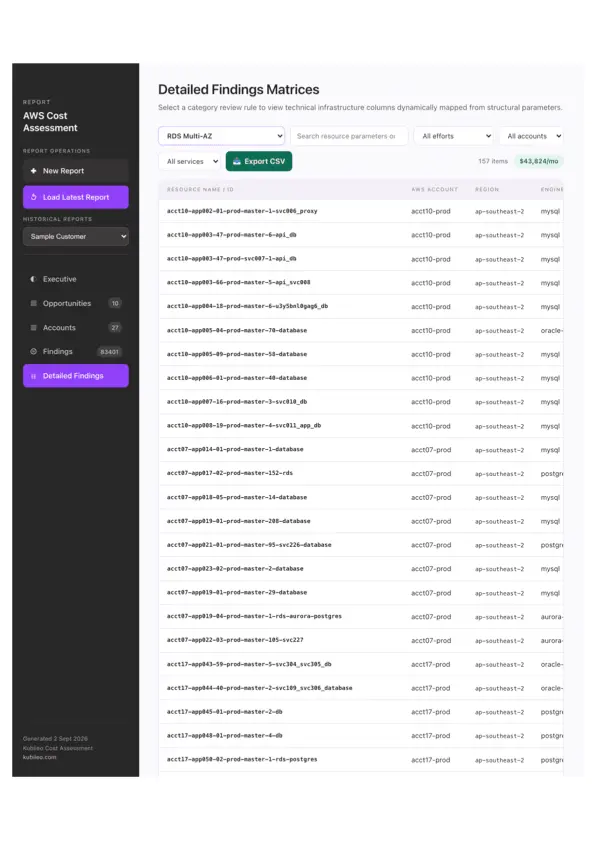This screenshot has width=595, height=841.
Task: Click the Findings circle icon
Action: click(x=33, y=351)
